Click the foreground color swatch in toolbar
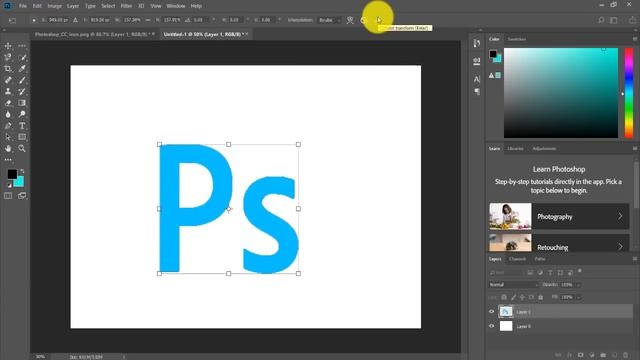This screenshot has height=360, width=640. [12, 174]
